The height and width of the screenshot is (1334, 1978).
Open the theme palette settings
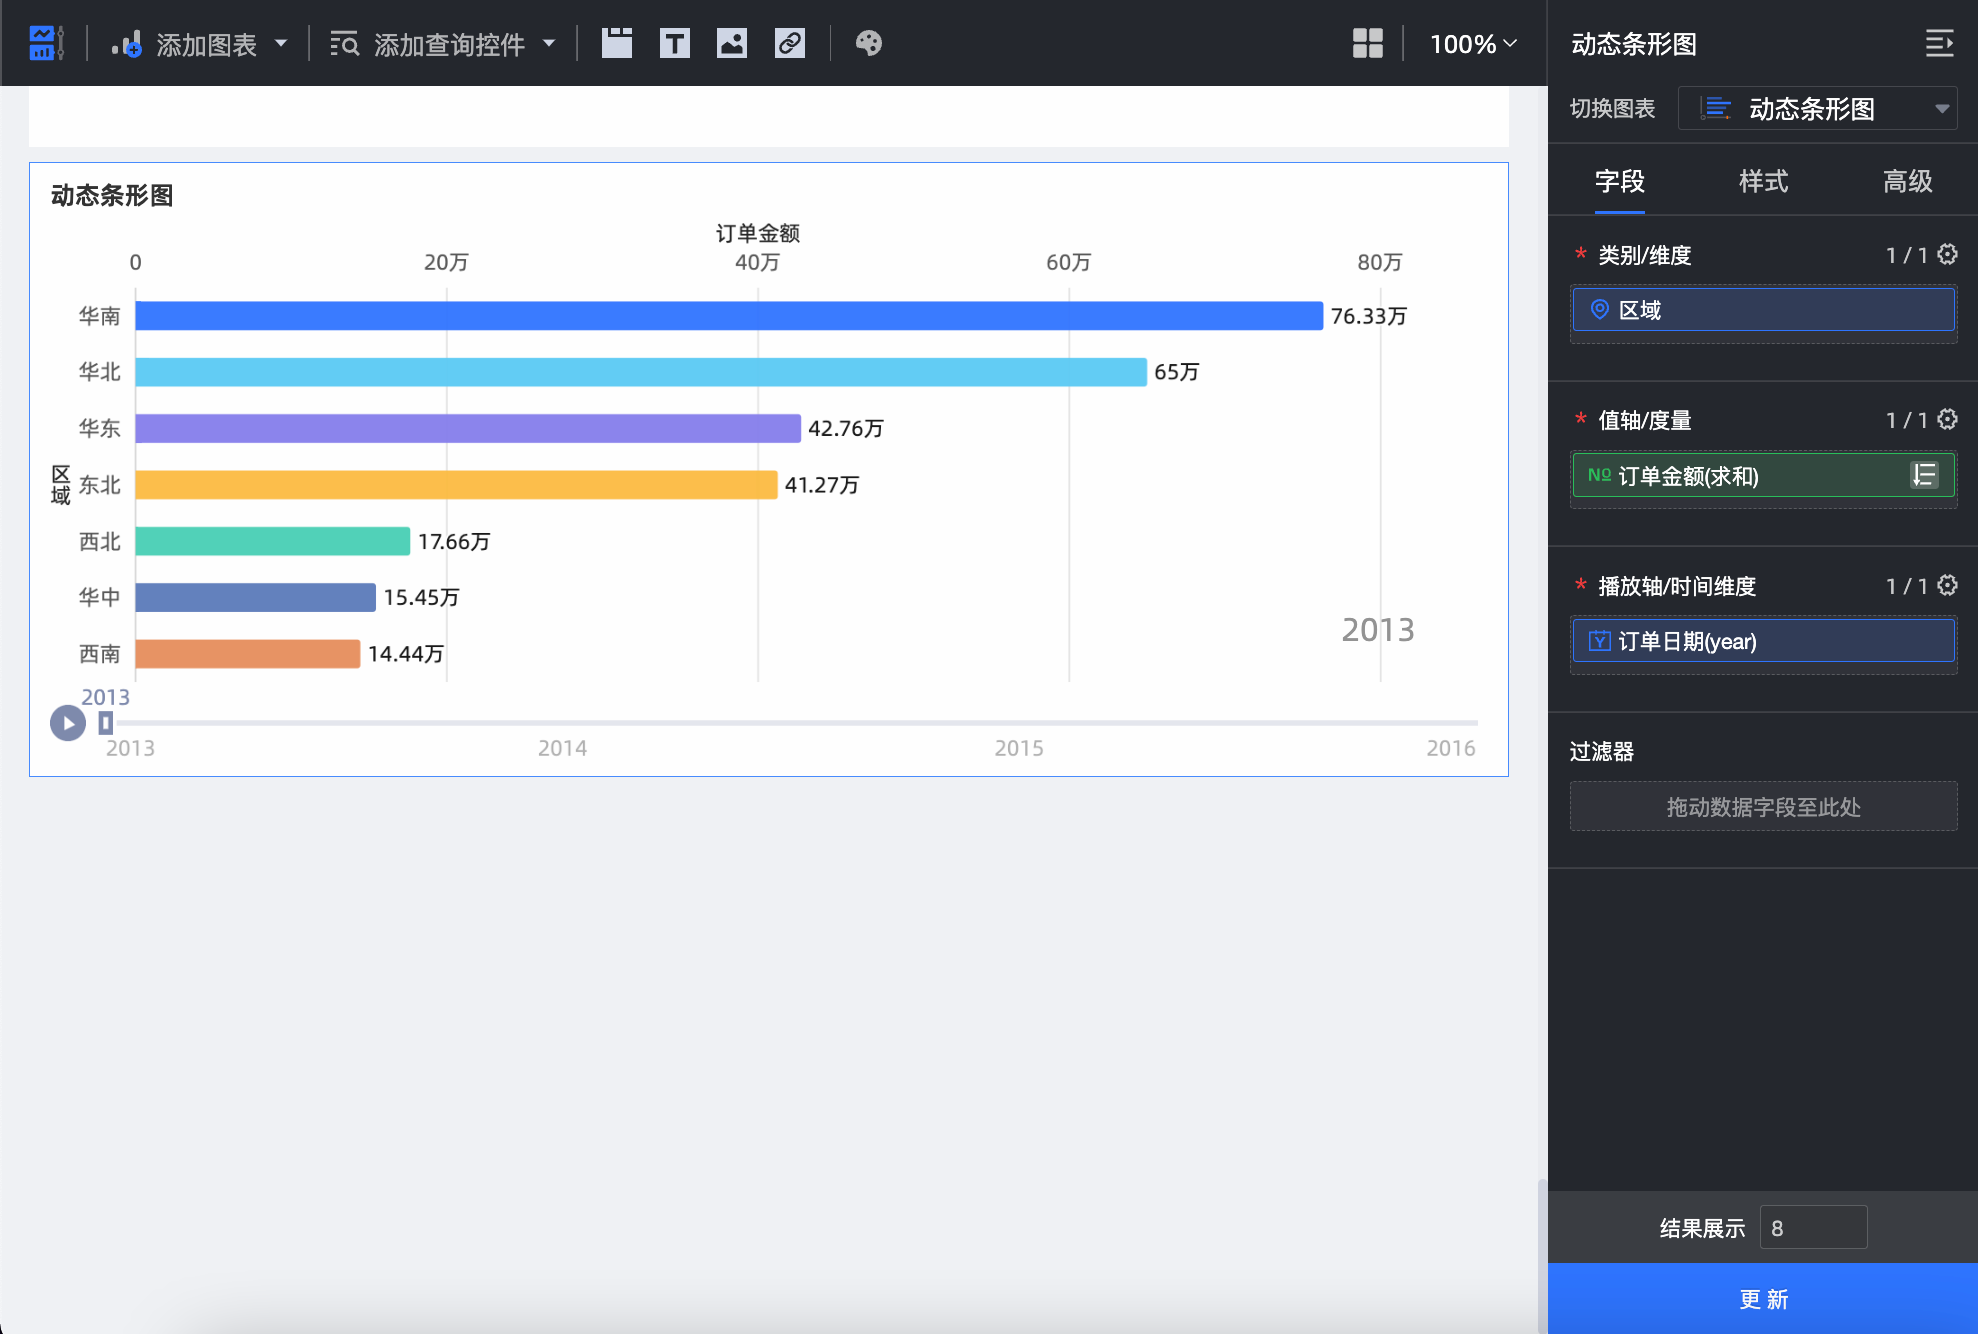pos(868,43)
